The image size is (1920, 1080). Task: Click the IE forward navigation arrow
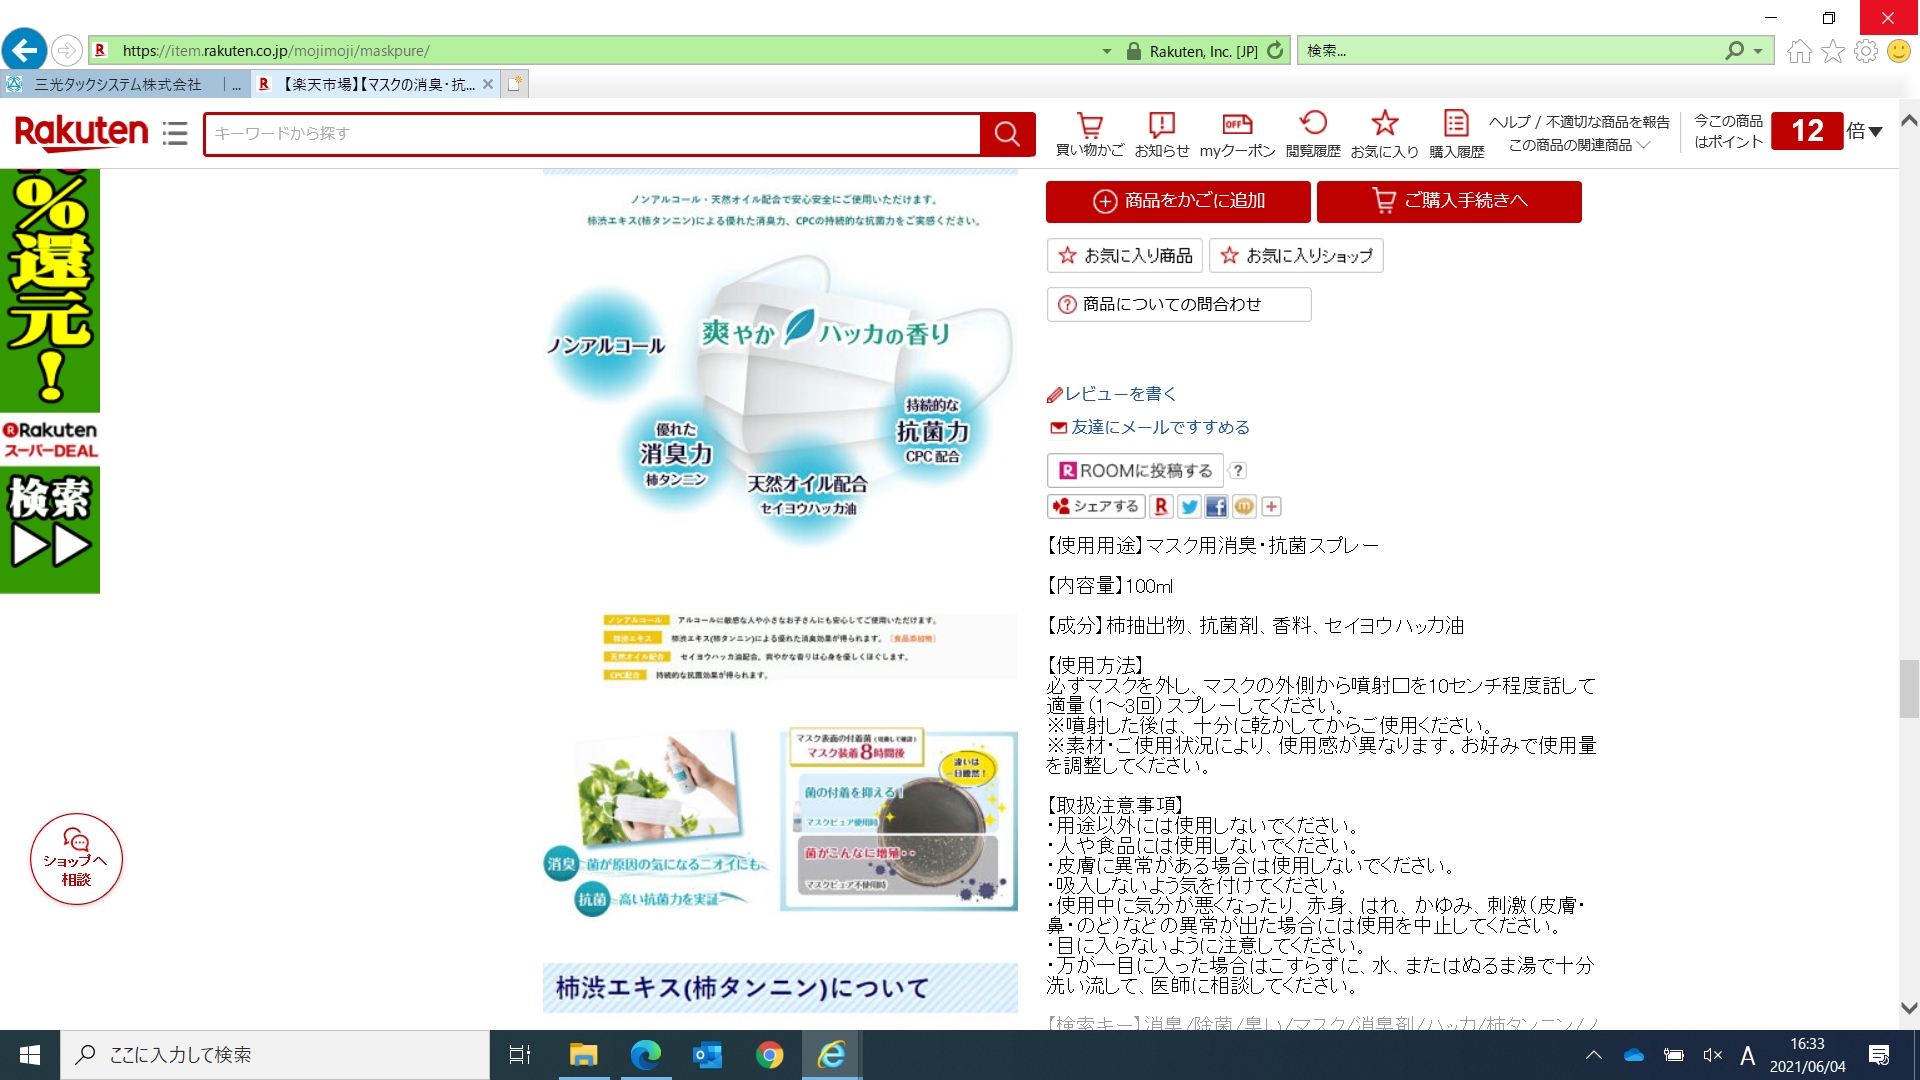pyautogui.click(x=66, y=50)
